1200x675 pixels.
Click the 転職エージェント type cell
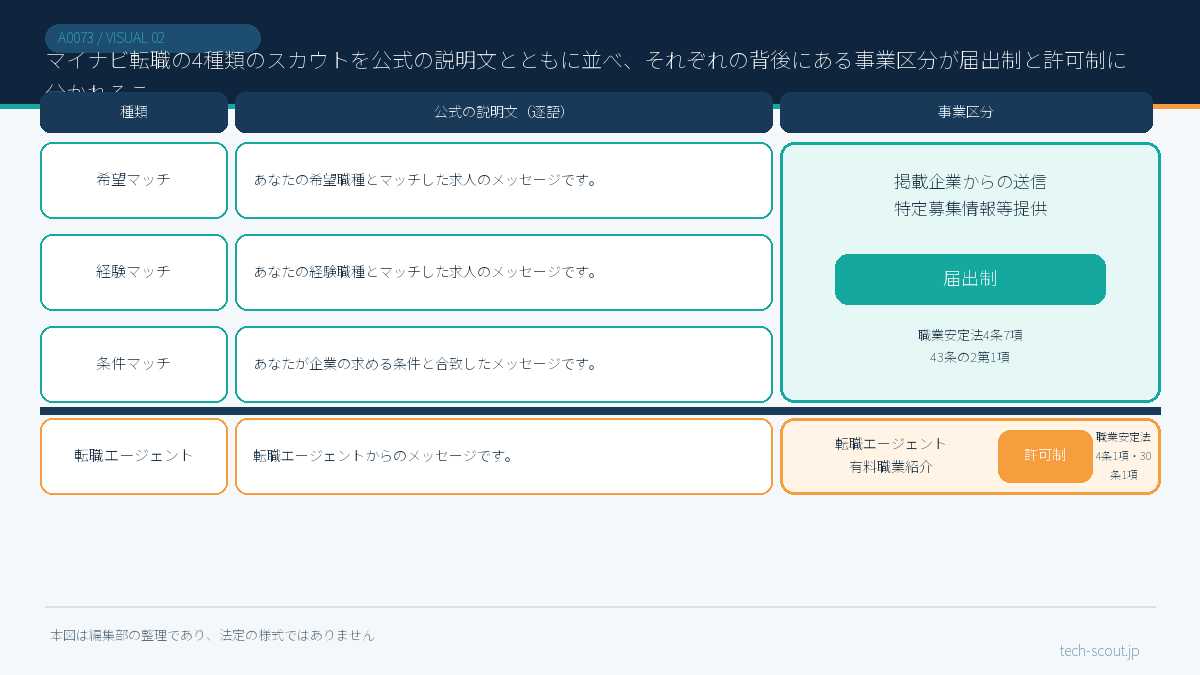134,456
